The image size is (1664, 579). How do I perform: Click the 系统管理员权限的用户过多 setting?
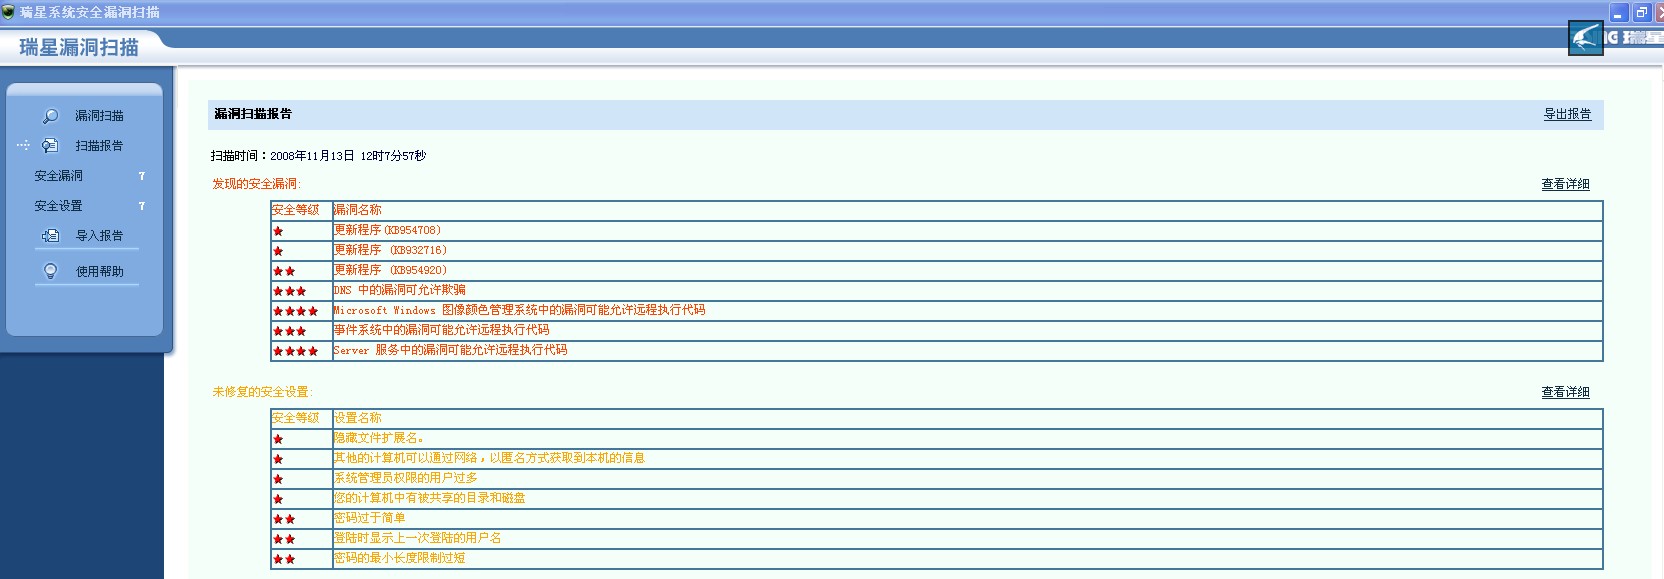[x=405, y=478]
